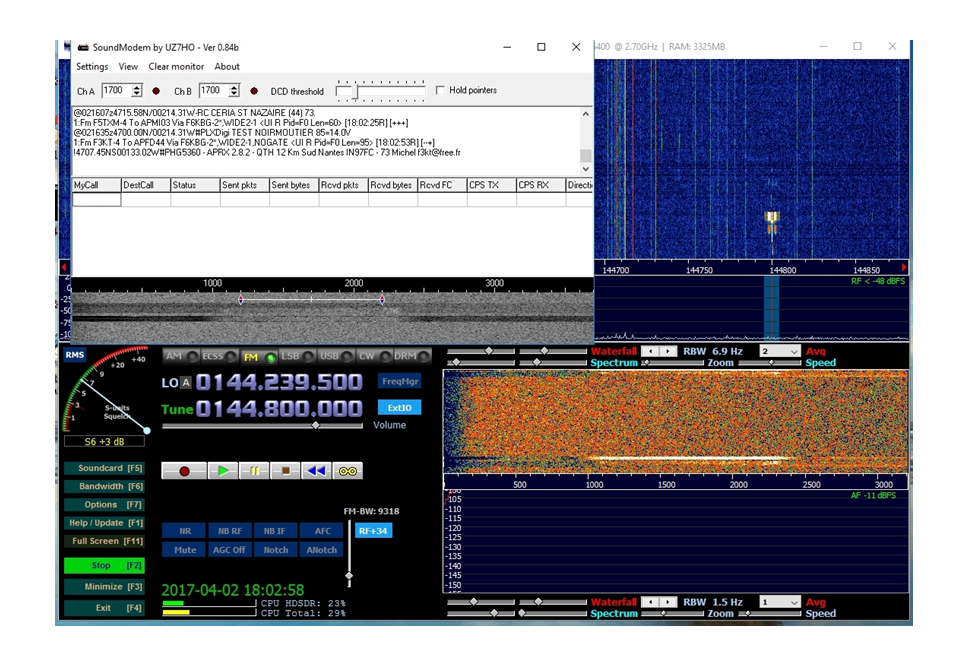
Task: Click the MyCall field in the connections table
Action: [x=95, y=199]
